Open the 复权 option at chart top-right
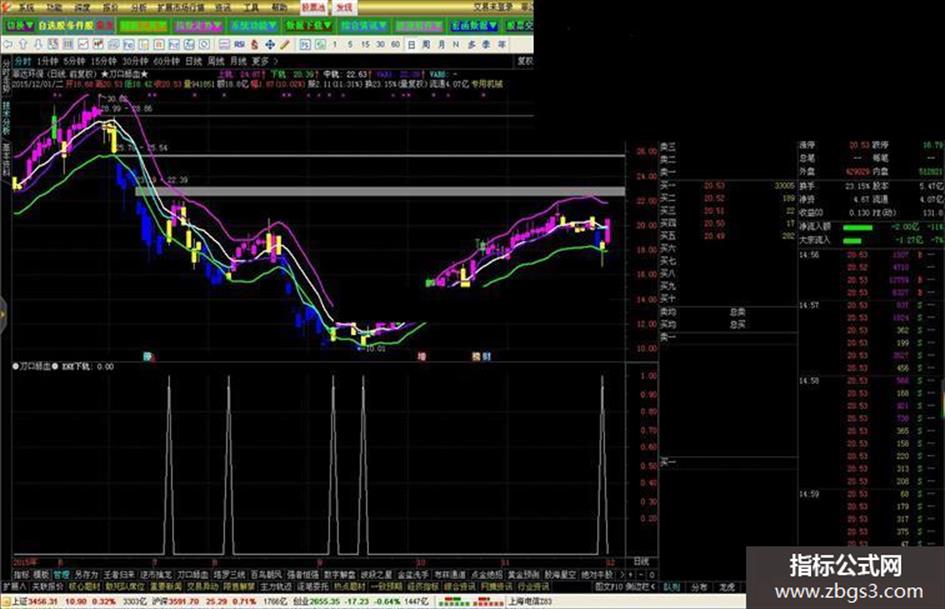Viewport: 945px width, 609px height. point(526,61)
